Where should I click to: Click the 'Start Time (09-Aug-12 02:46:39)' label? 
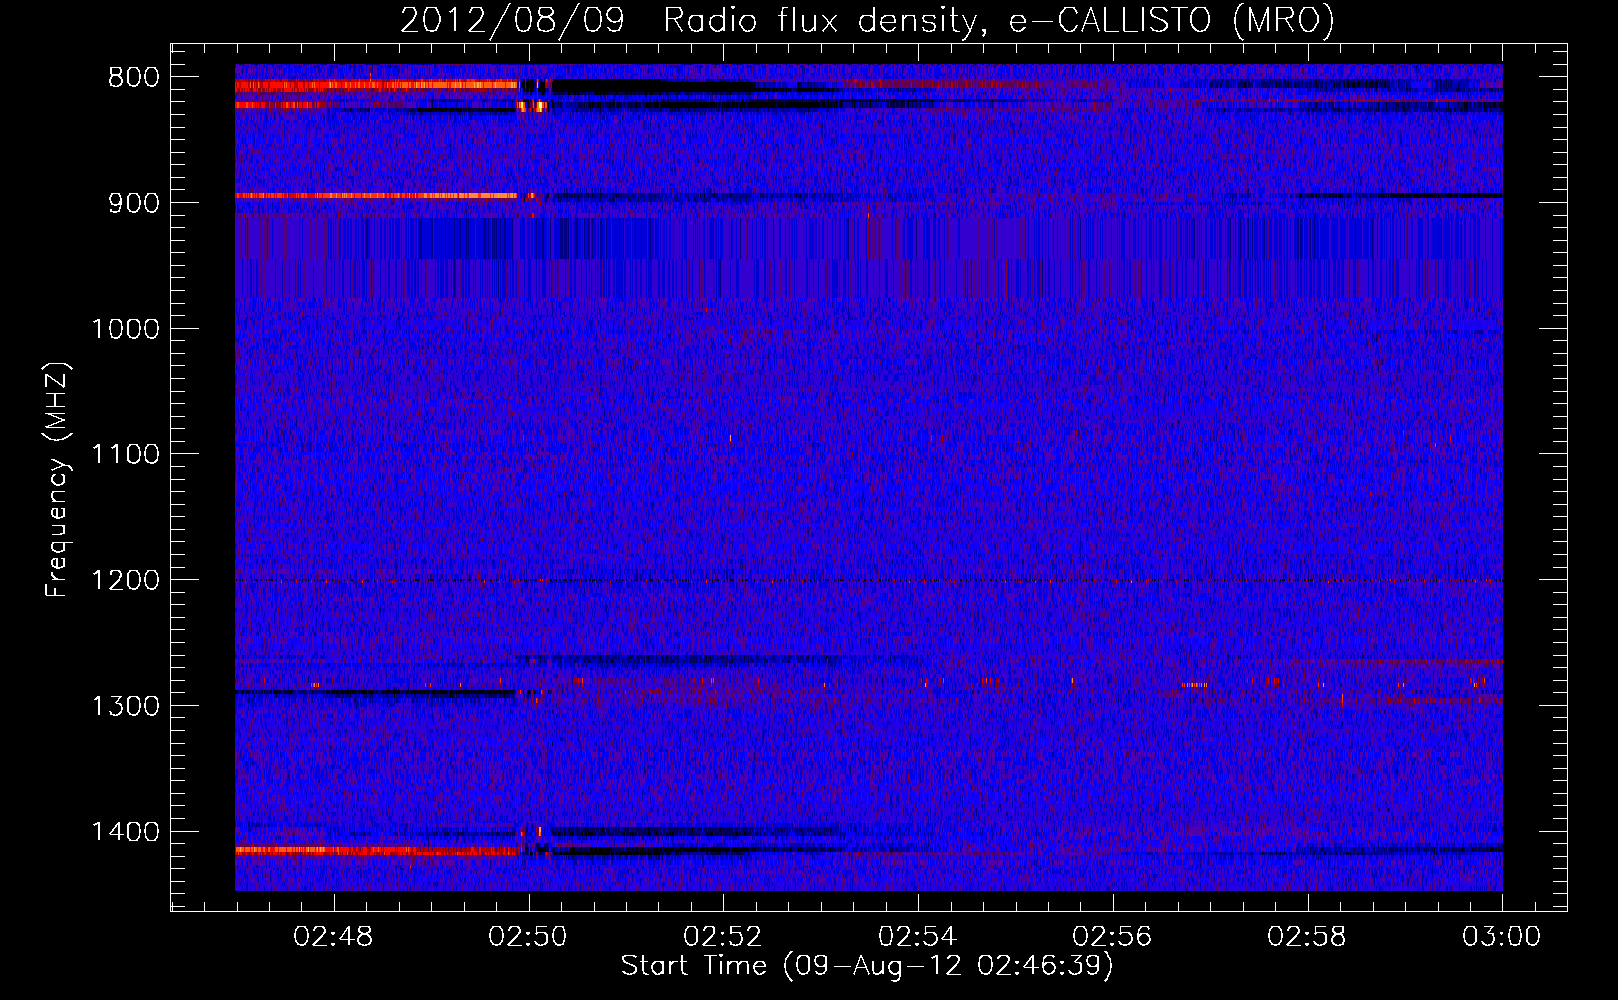coord(867,966)
